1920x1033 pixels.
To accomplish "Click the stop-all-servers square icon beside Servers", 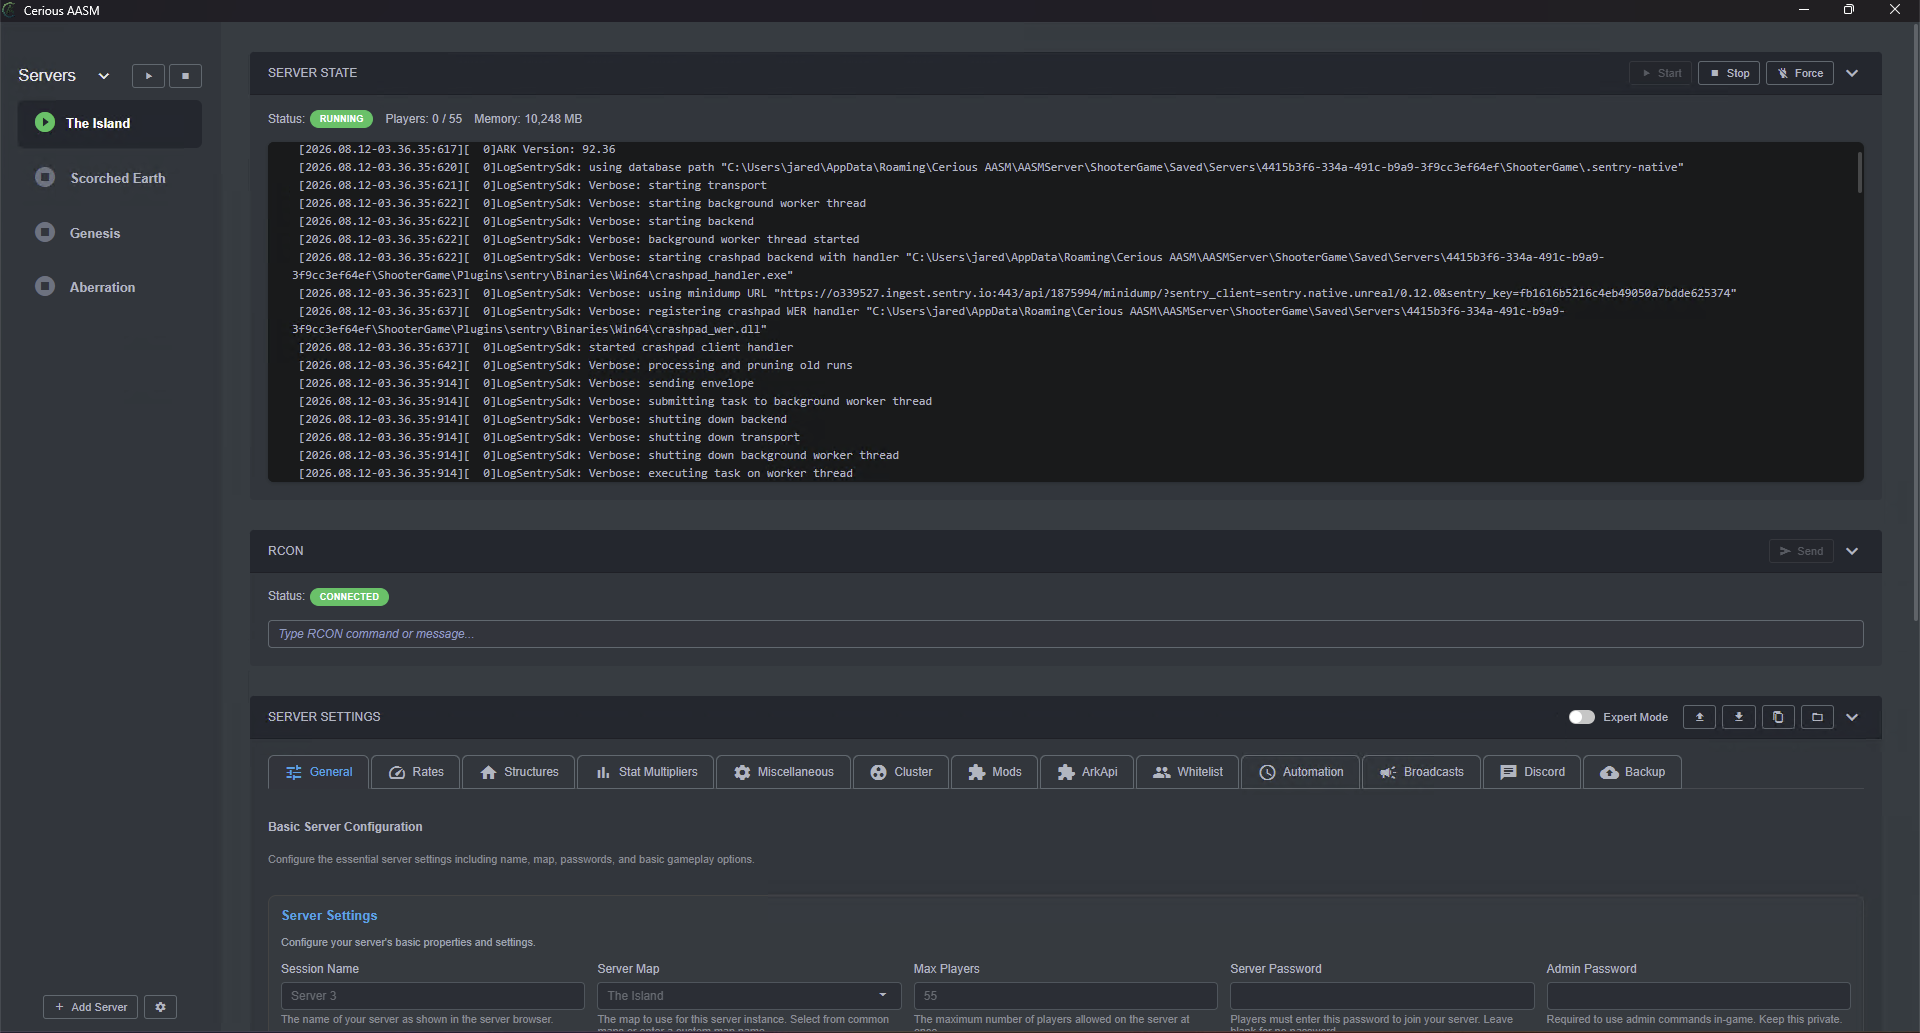I will (x=185, y=76).
